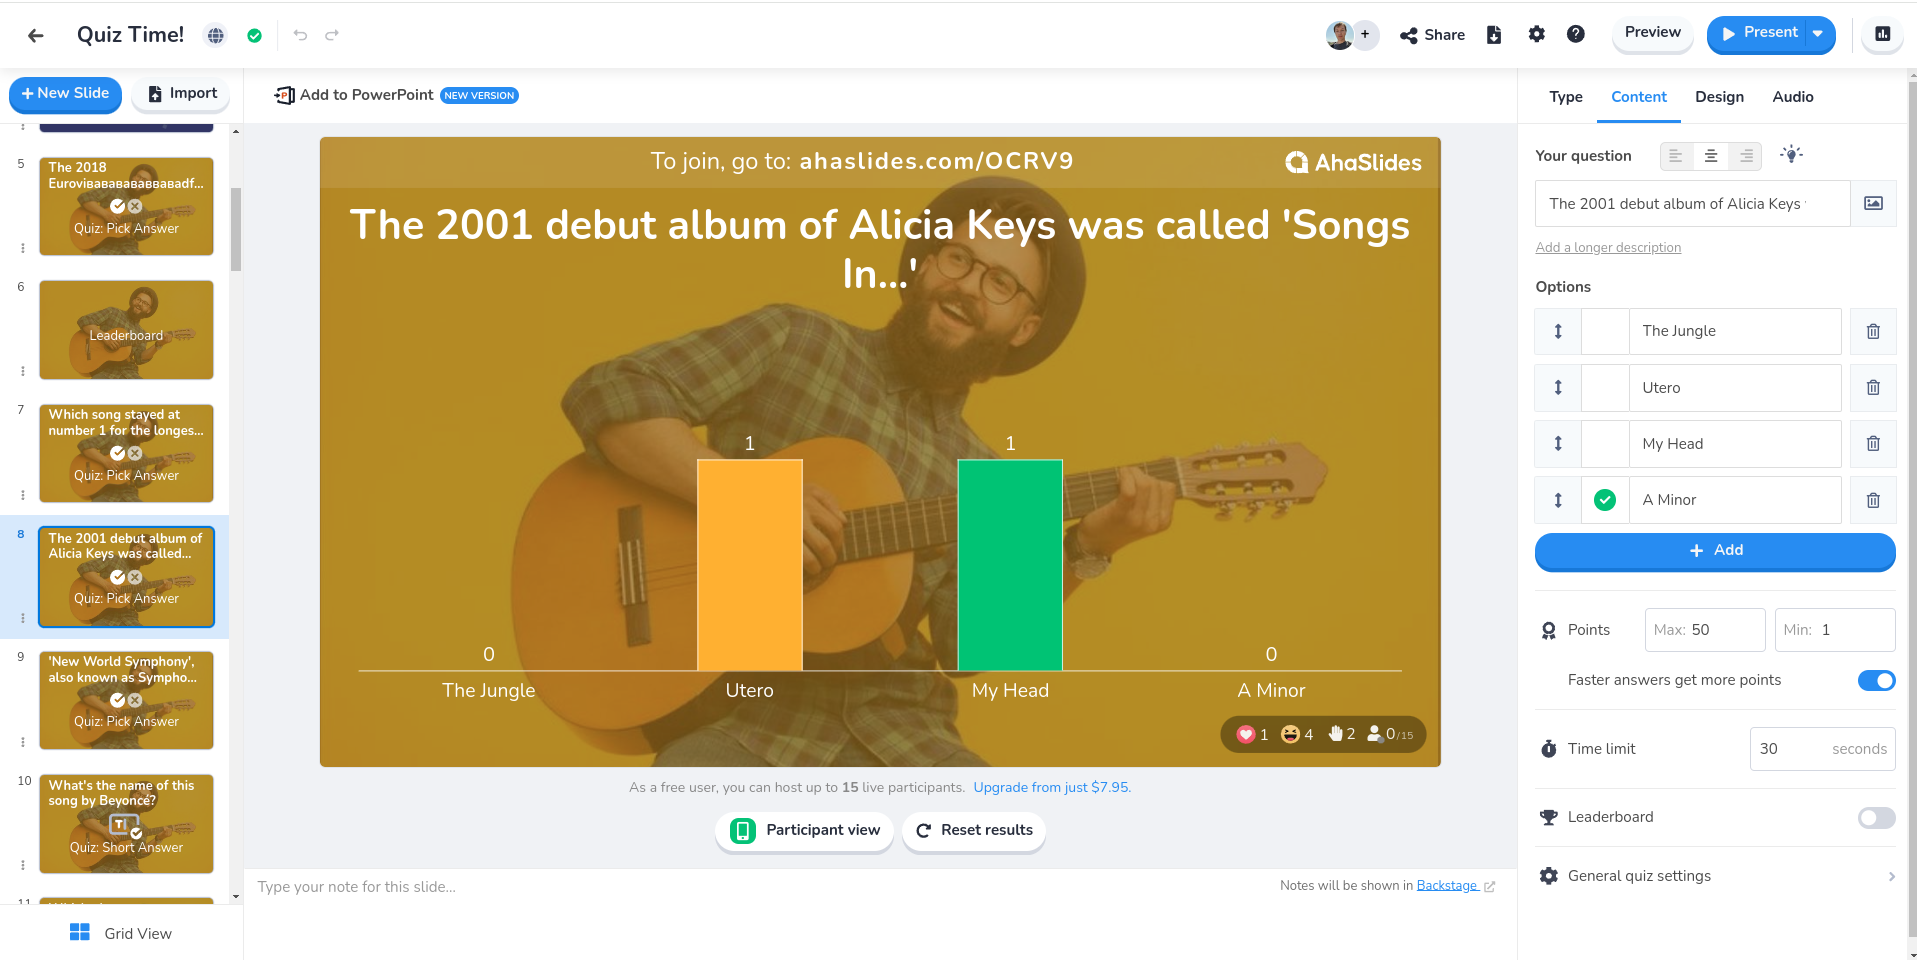Enable the Leaderboard toggle
Screen dimensions: 1917x960
point(1875,818)
